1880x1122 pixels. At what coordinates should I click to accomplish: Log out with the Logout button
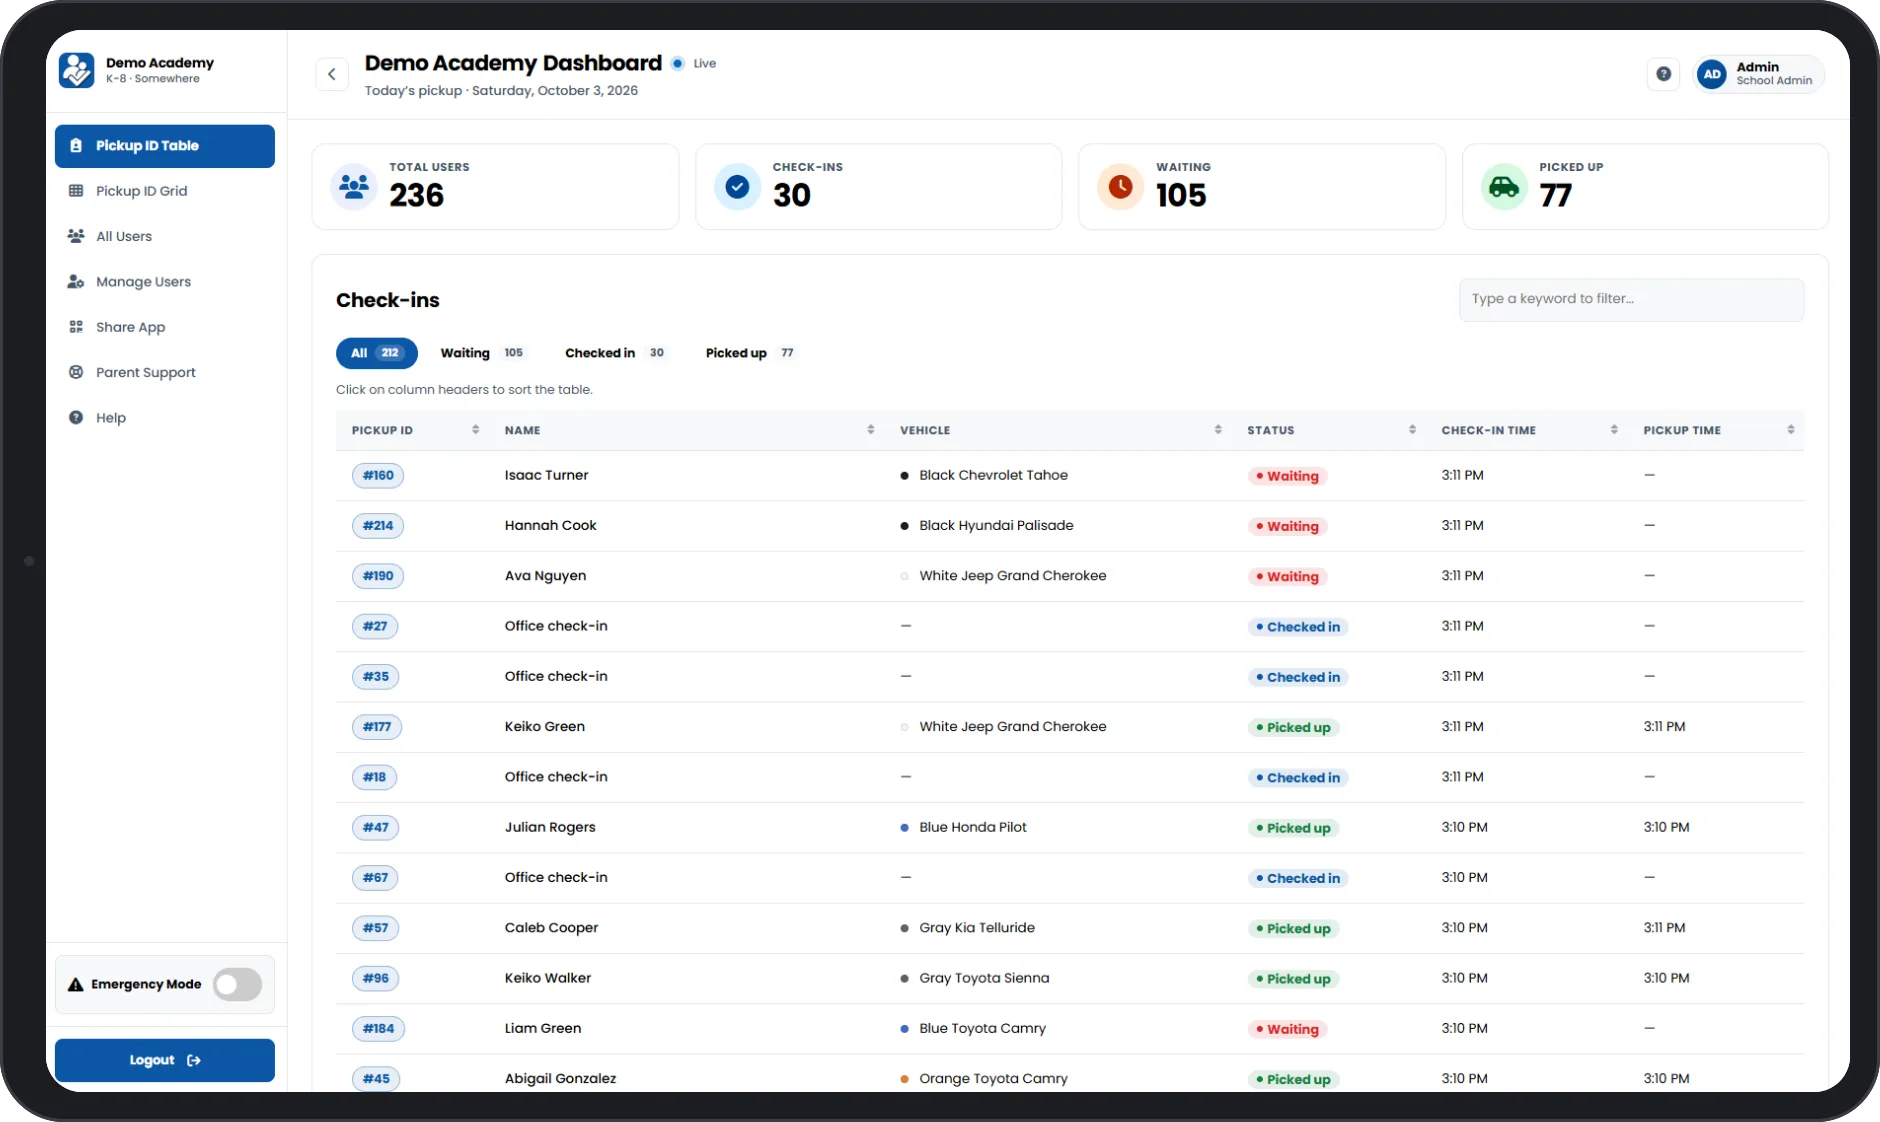point(165,1060)
